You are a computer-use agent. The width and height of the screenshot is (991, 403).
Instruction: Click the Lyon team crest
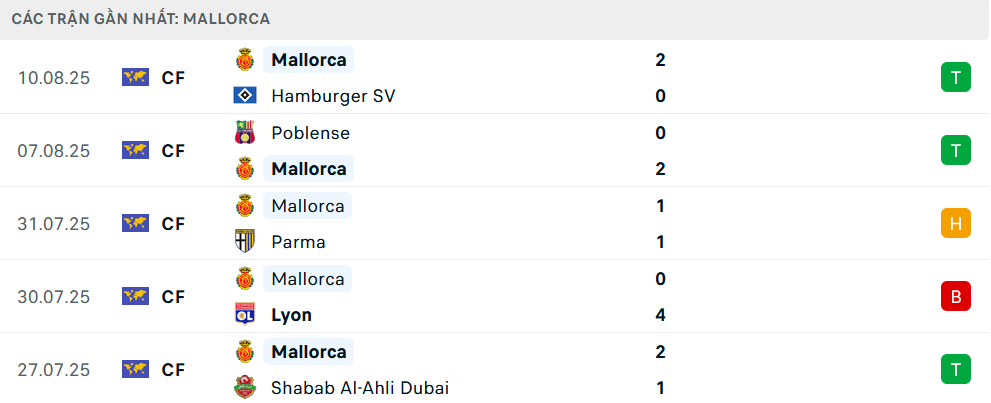click(244, 315)
